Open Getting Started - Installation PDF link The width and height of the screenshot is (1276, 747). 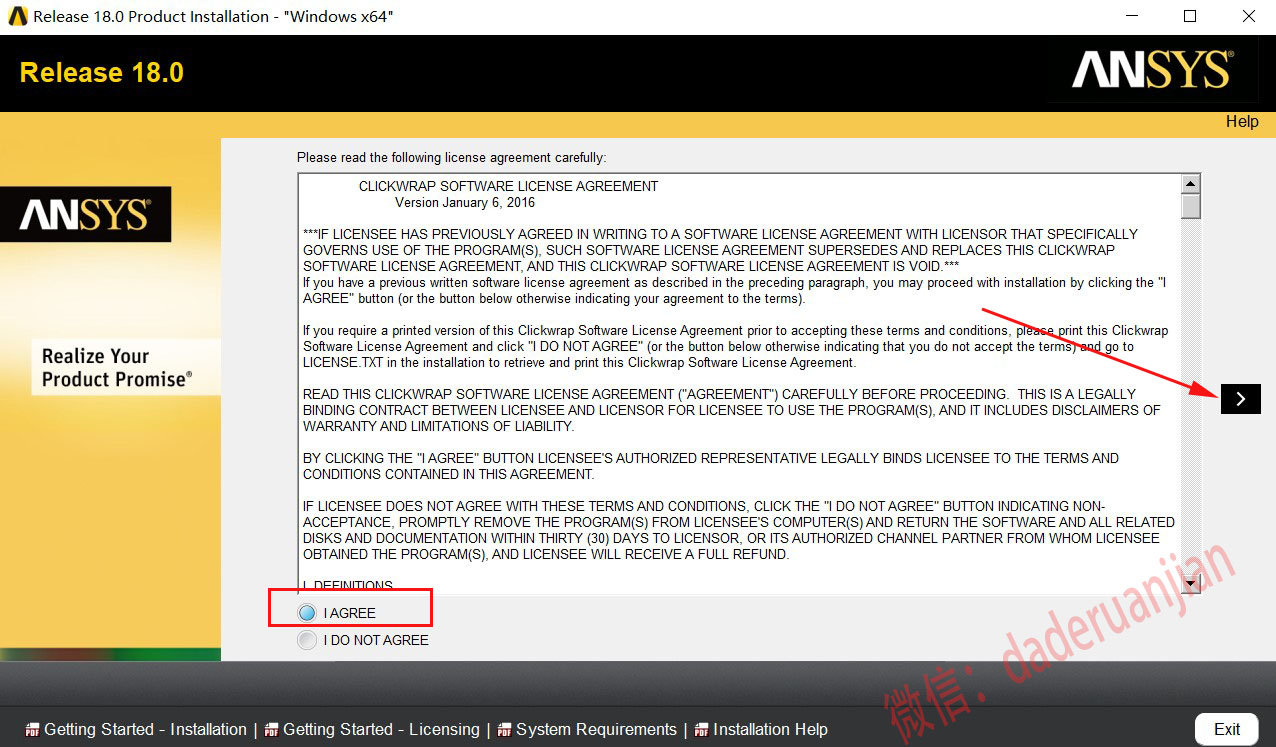coord(145,729)
